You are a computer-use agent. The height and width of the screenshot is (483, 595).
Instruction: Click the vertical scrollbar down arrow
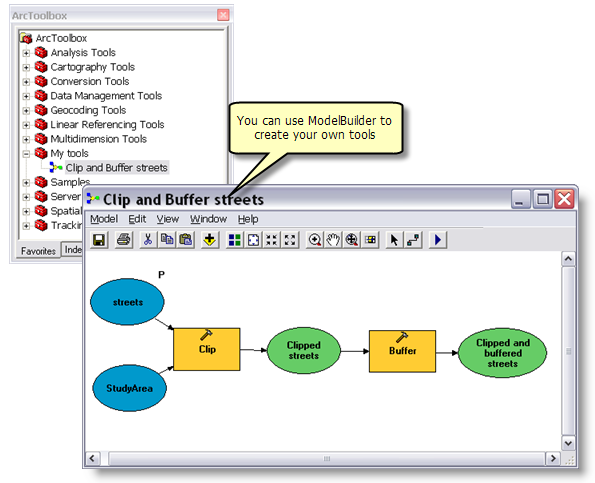click(x=568, y=443)
